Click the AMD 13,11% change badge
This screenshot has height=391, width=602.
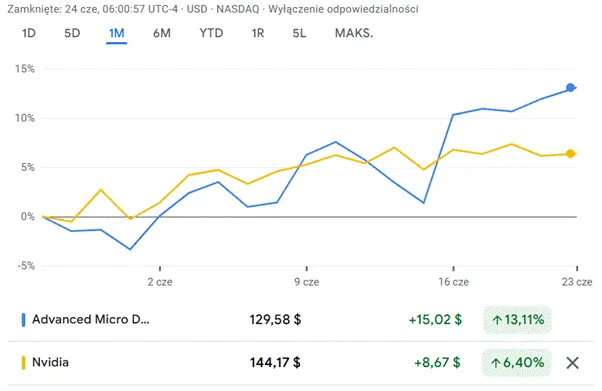(x=517, y=320)
